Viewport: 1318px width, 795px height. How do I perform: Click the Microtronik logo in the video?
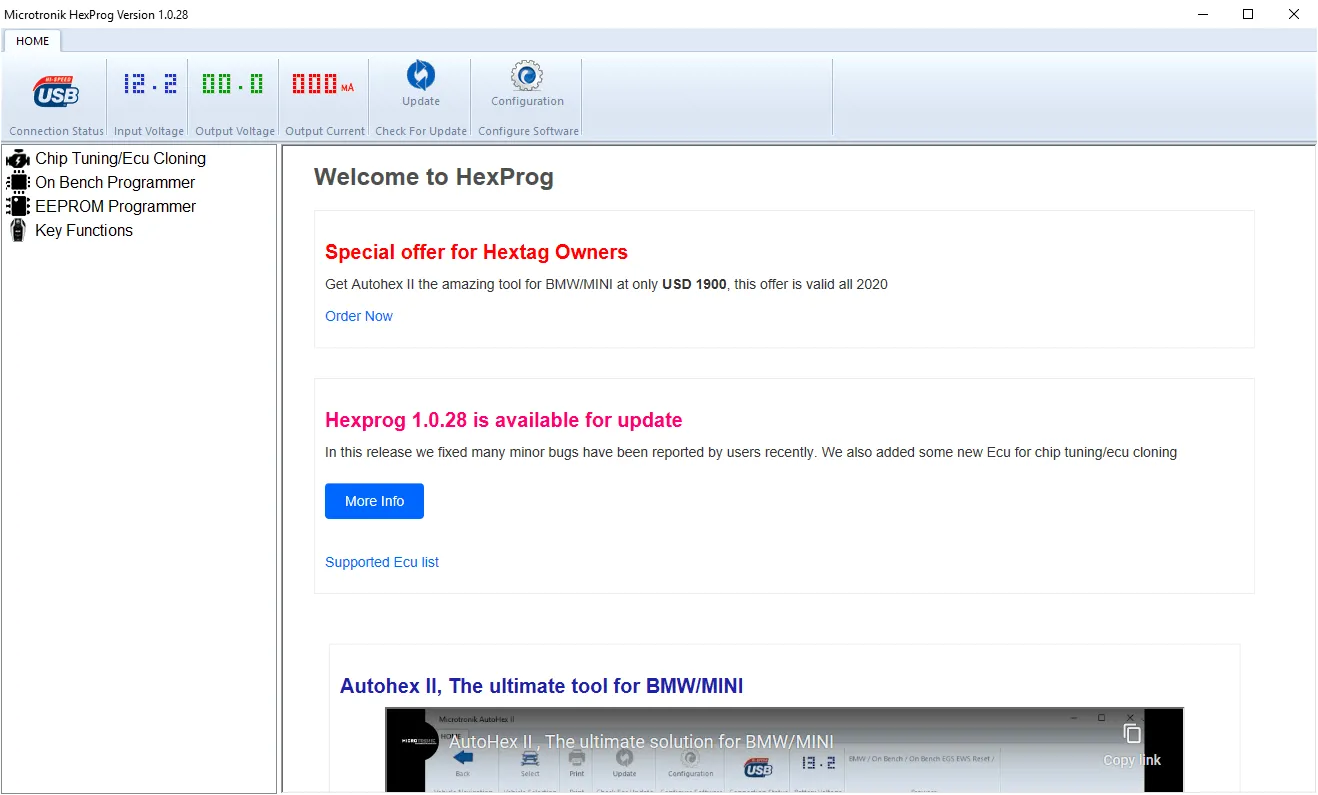[418, 741]
